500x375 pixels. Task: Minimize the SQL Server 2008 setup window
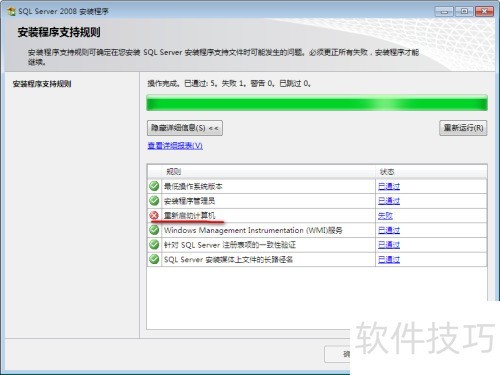pos(444,12)
